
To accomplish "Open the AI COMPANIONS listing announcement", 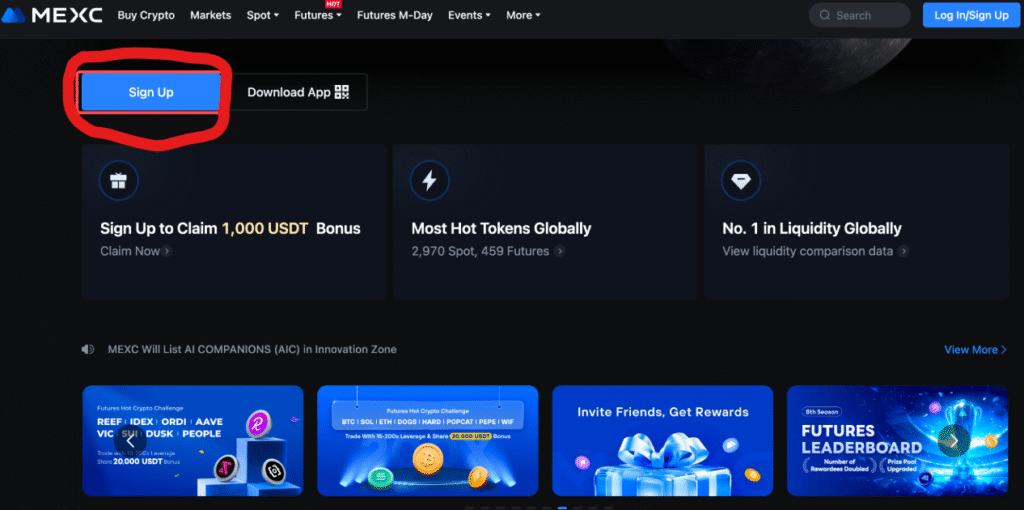I will [x=252, y=349].
